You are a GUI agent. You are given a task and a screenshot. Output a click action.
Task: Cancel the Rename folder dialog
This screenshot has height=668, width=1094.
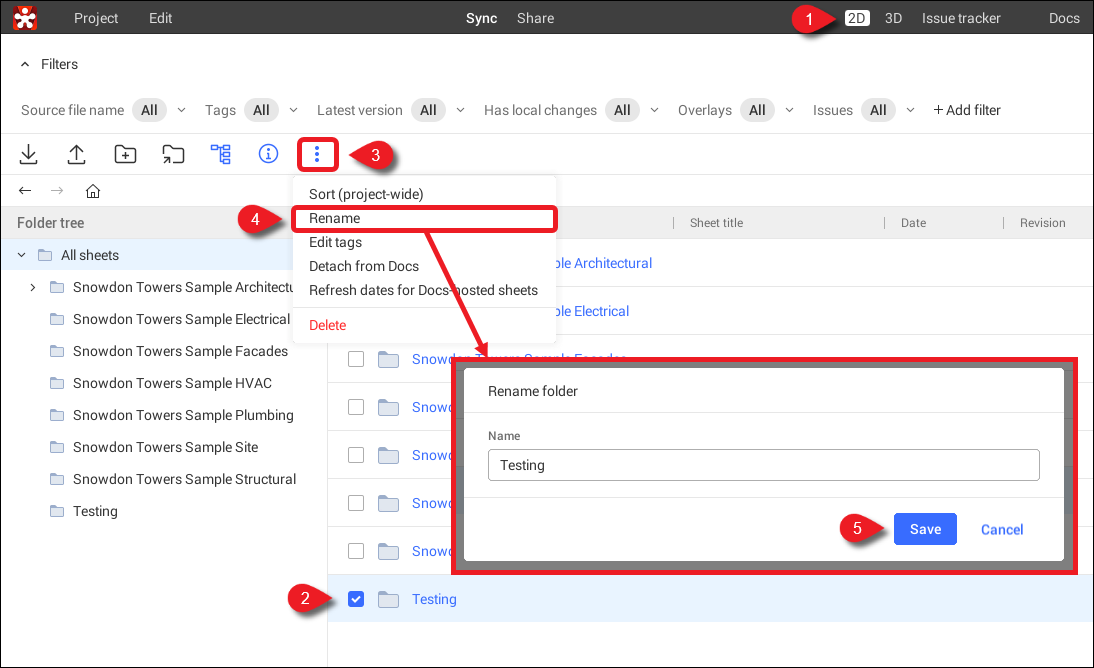1001,529
